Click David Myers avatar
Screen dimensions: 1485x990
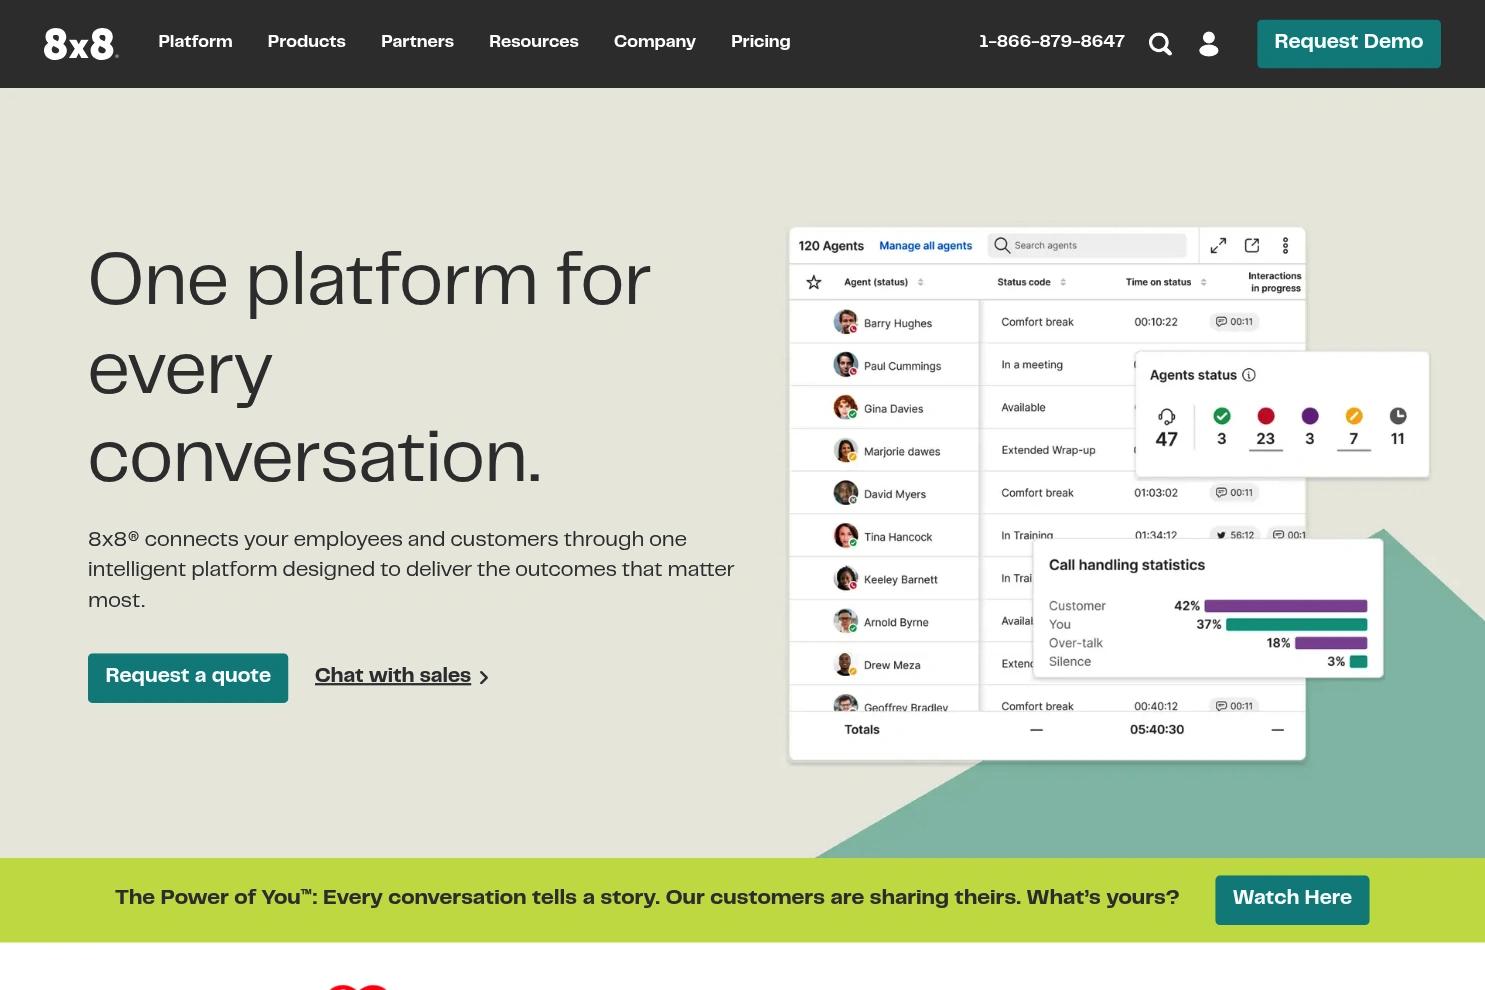tap(846, 493)
